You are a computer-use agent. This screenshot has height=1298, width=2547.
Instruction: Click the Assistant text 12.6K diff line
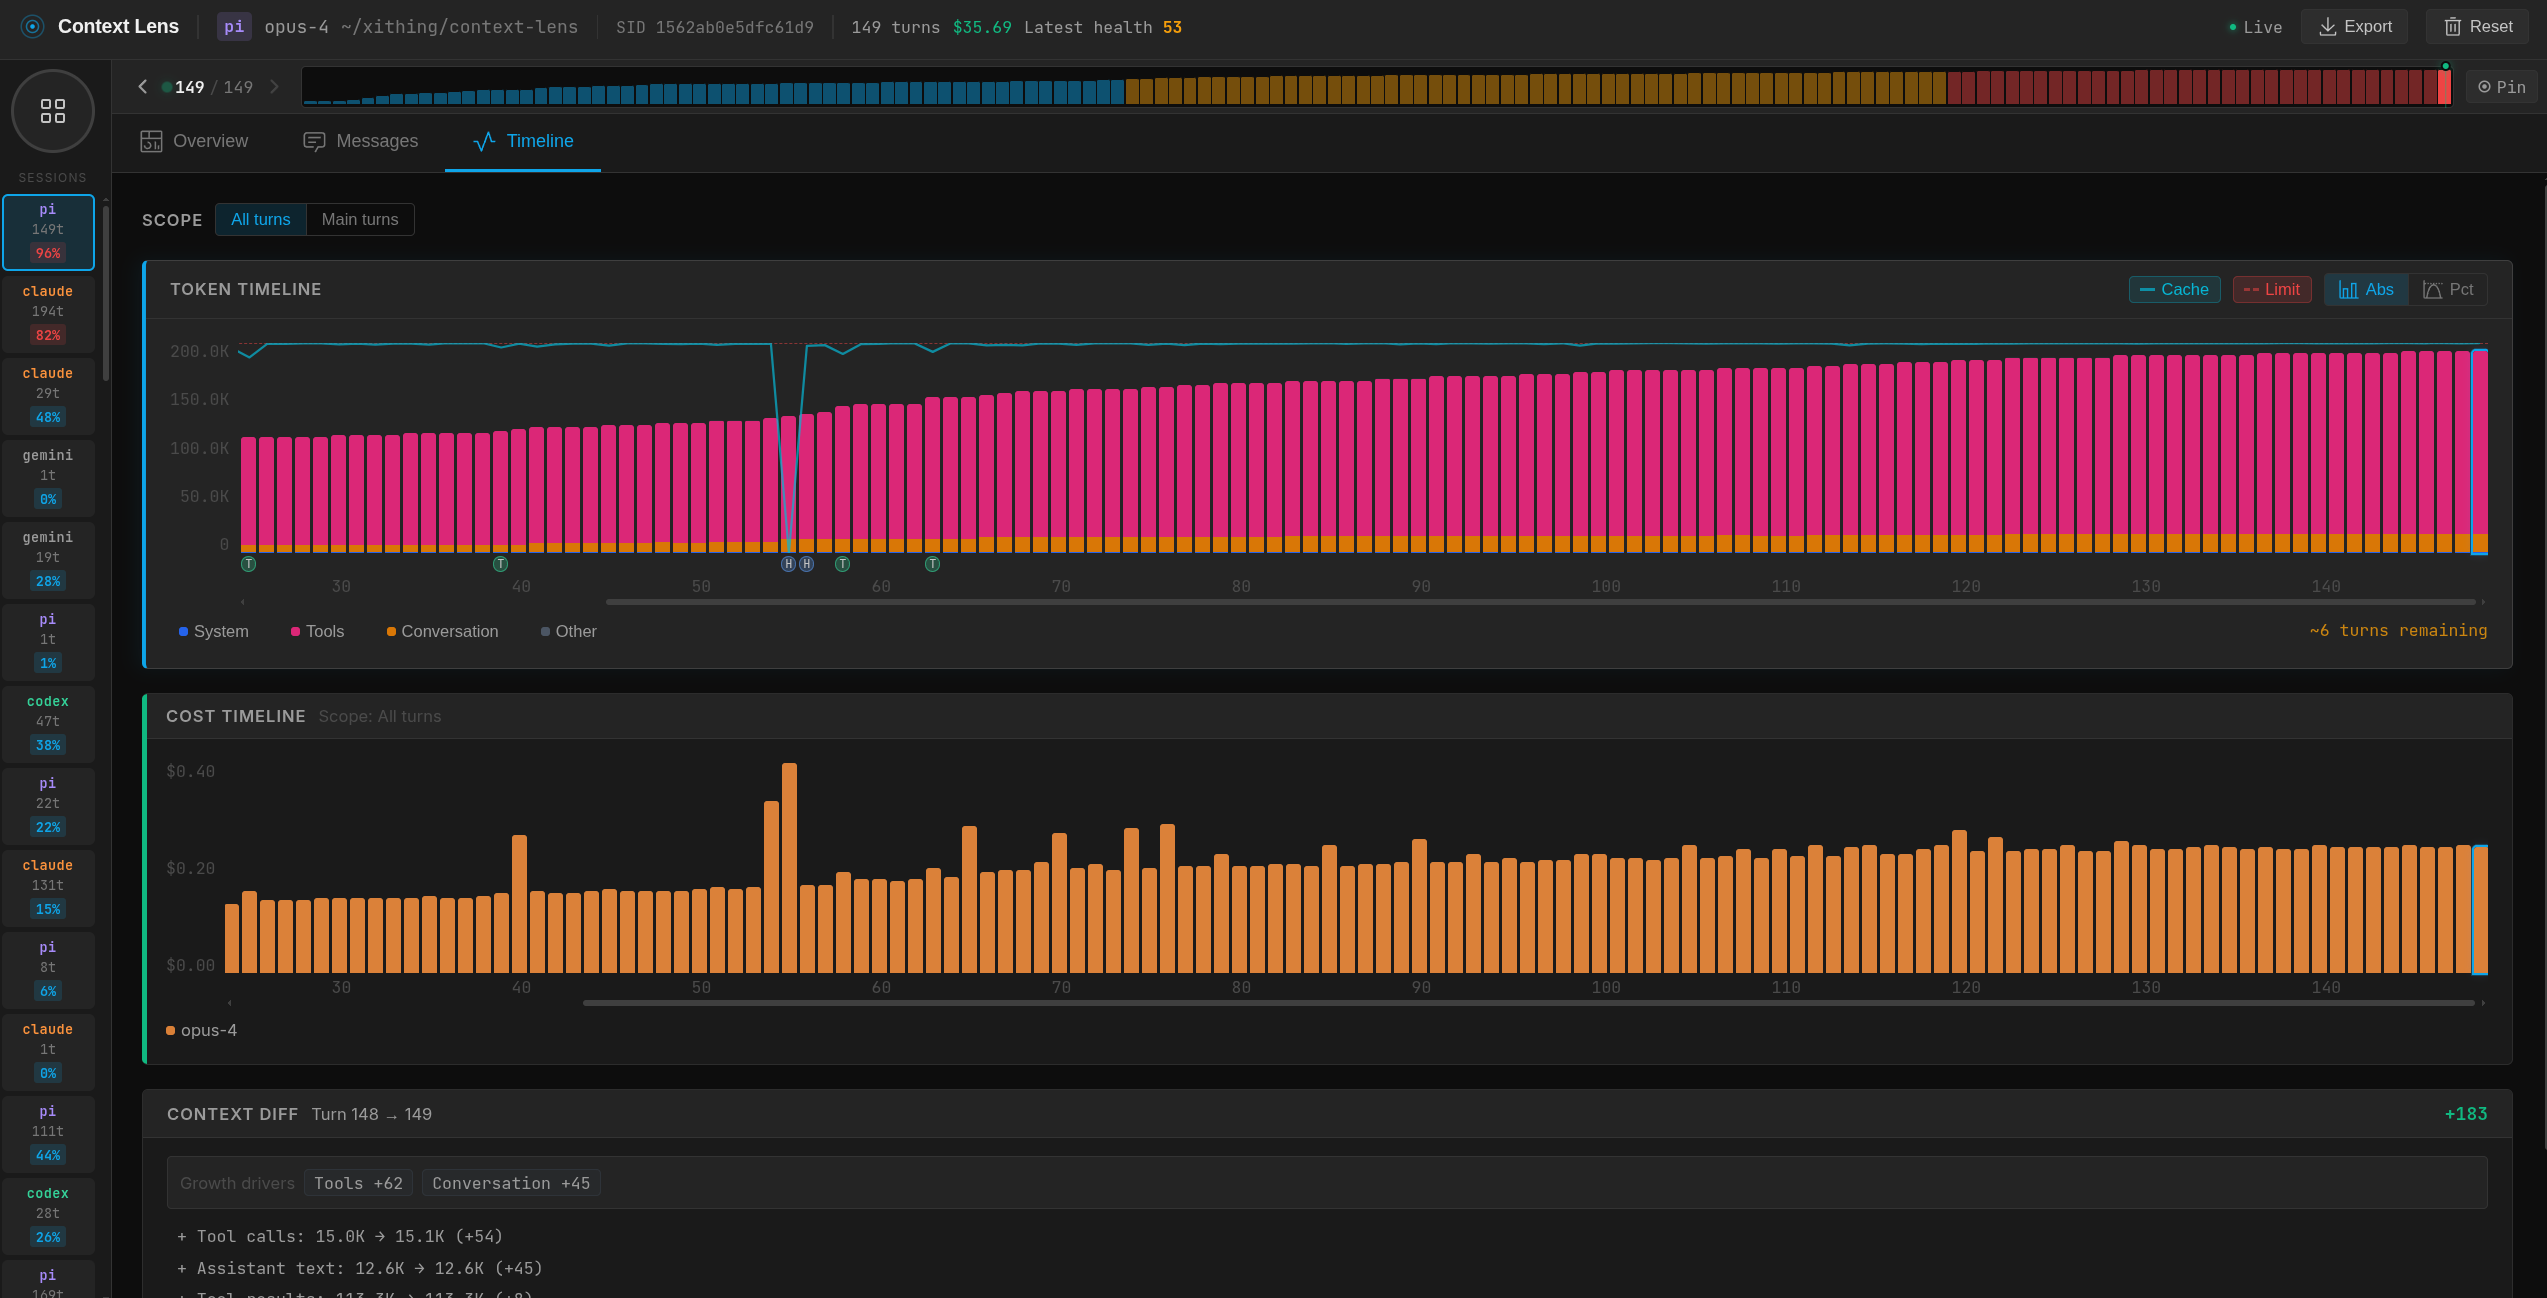pyautogui.click(x=360, y=1269)
